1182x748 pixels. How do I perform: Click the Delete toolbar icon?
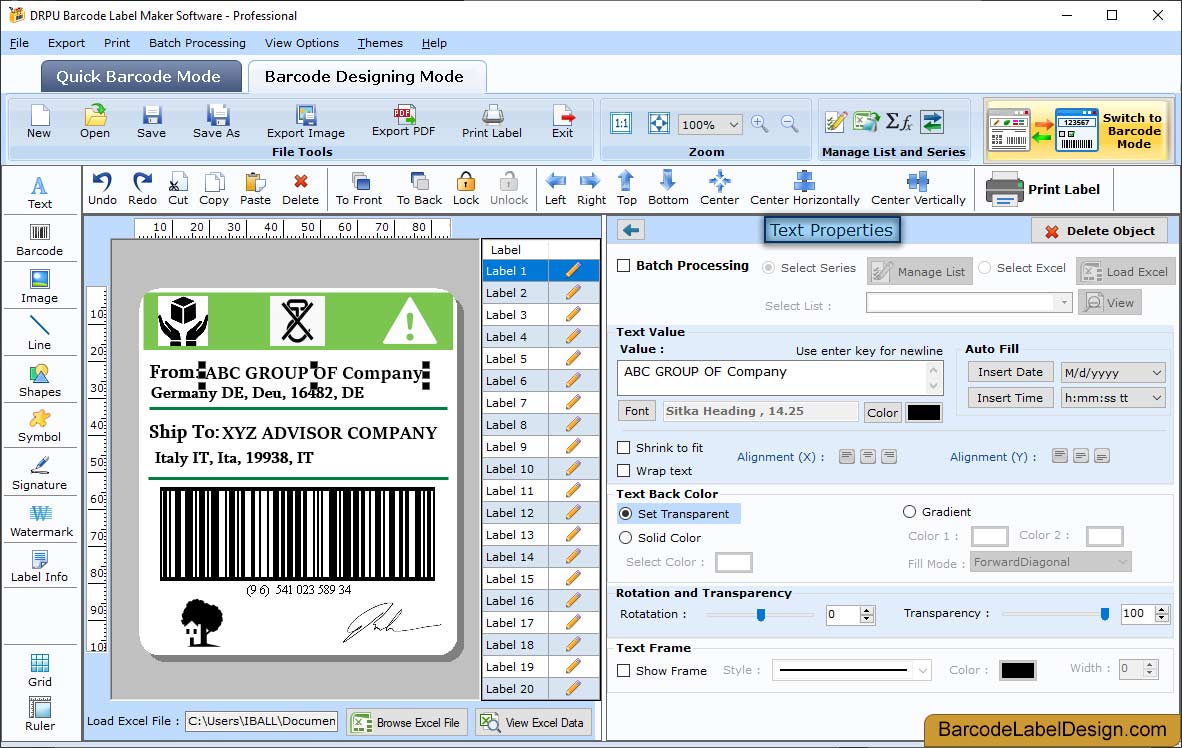click(300, 189)
